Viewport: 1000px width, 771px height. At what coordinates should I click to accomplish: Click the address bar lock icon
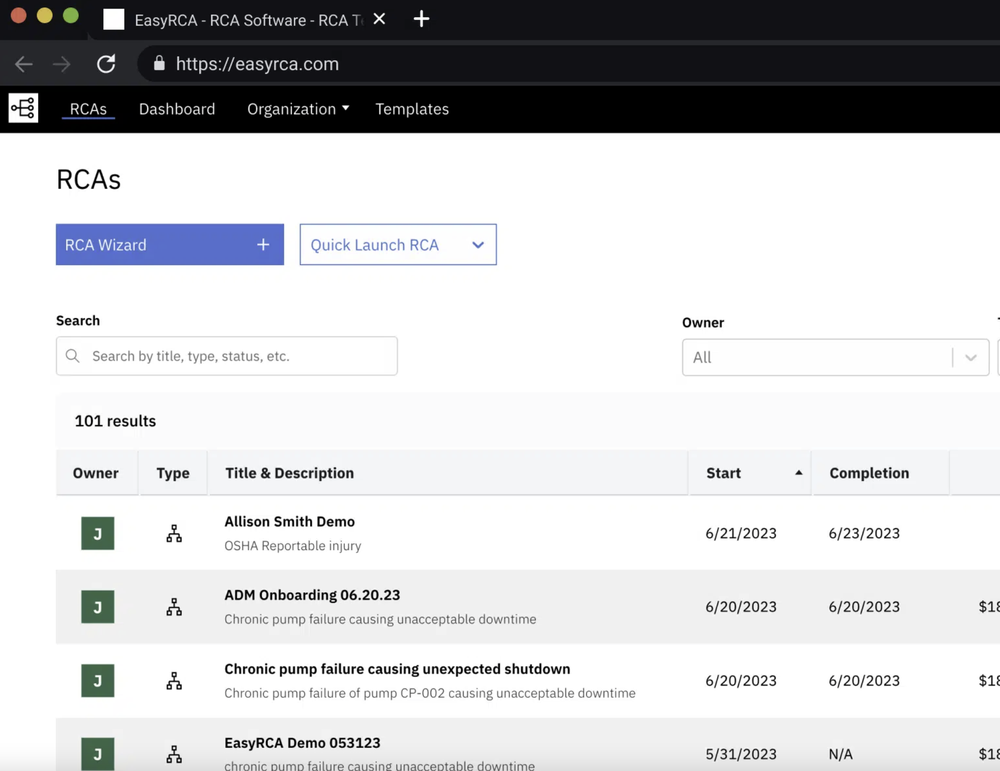[x=159, y=63]
